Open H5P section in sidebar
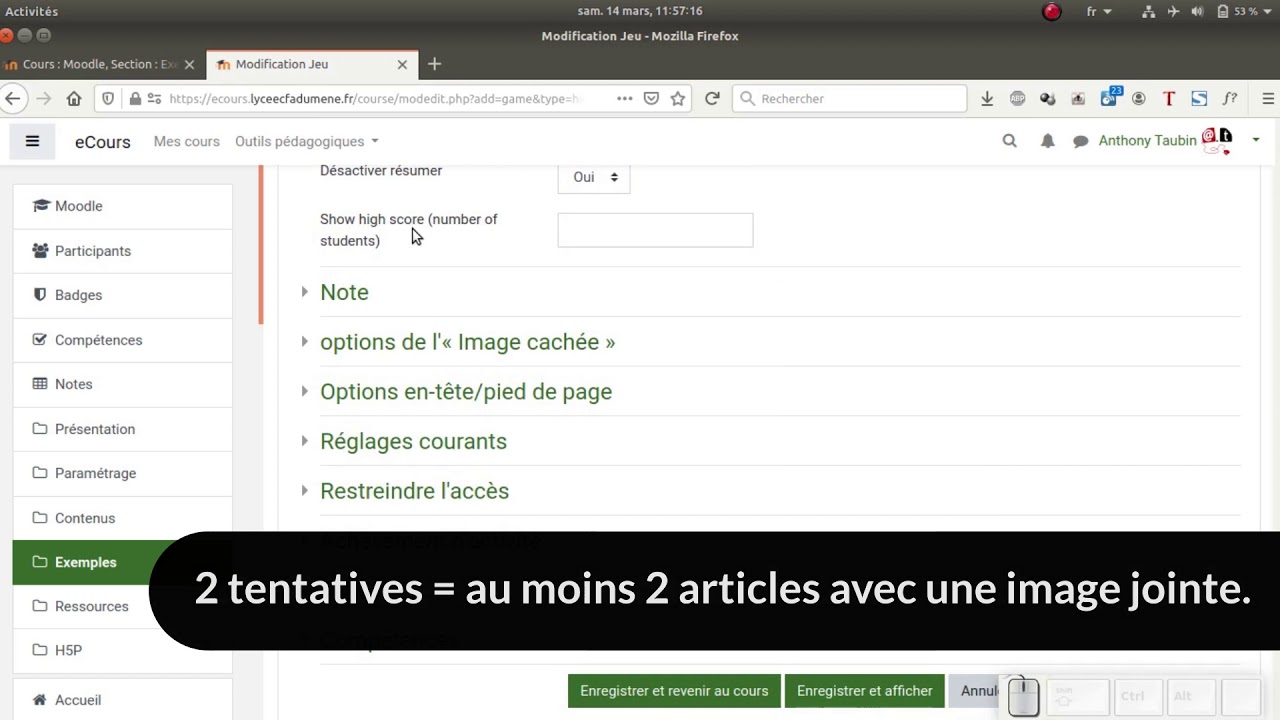 coord(122,650)
